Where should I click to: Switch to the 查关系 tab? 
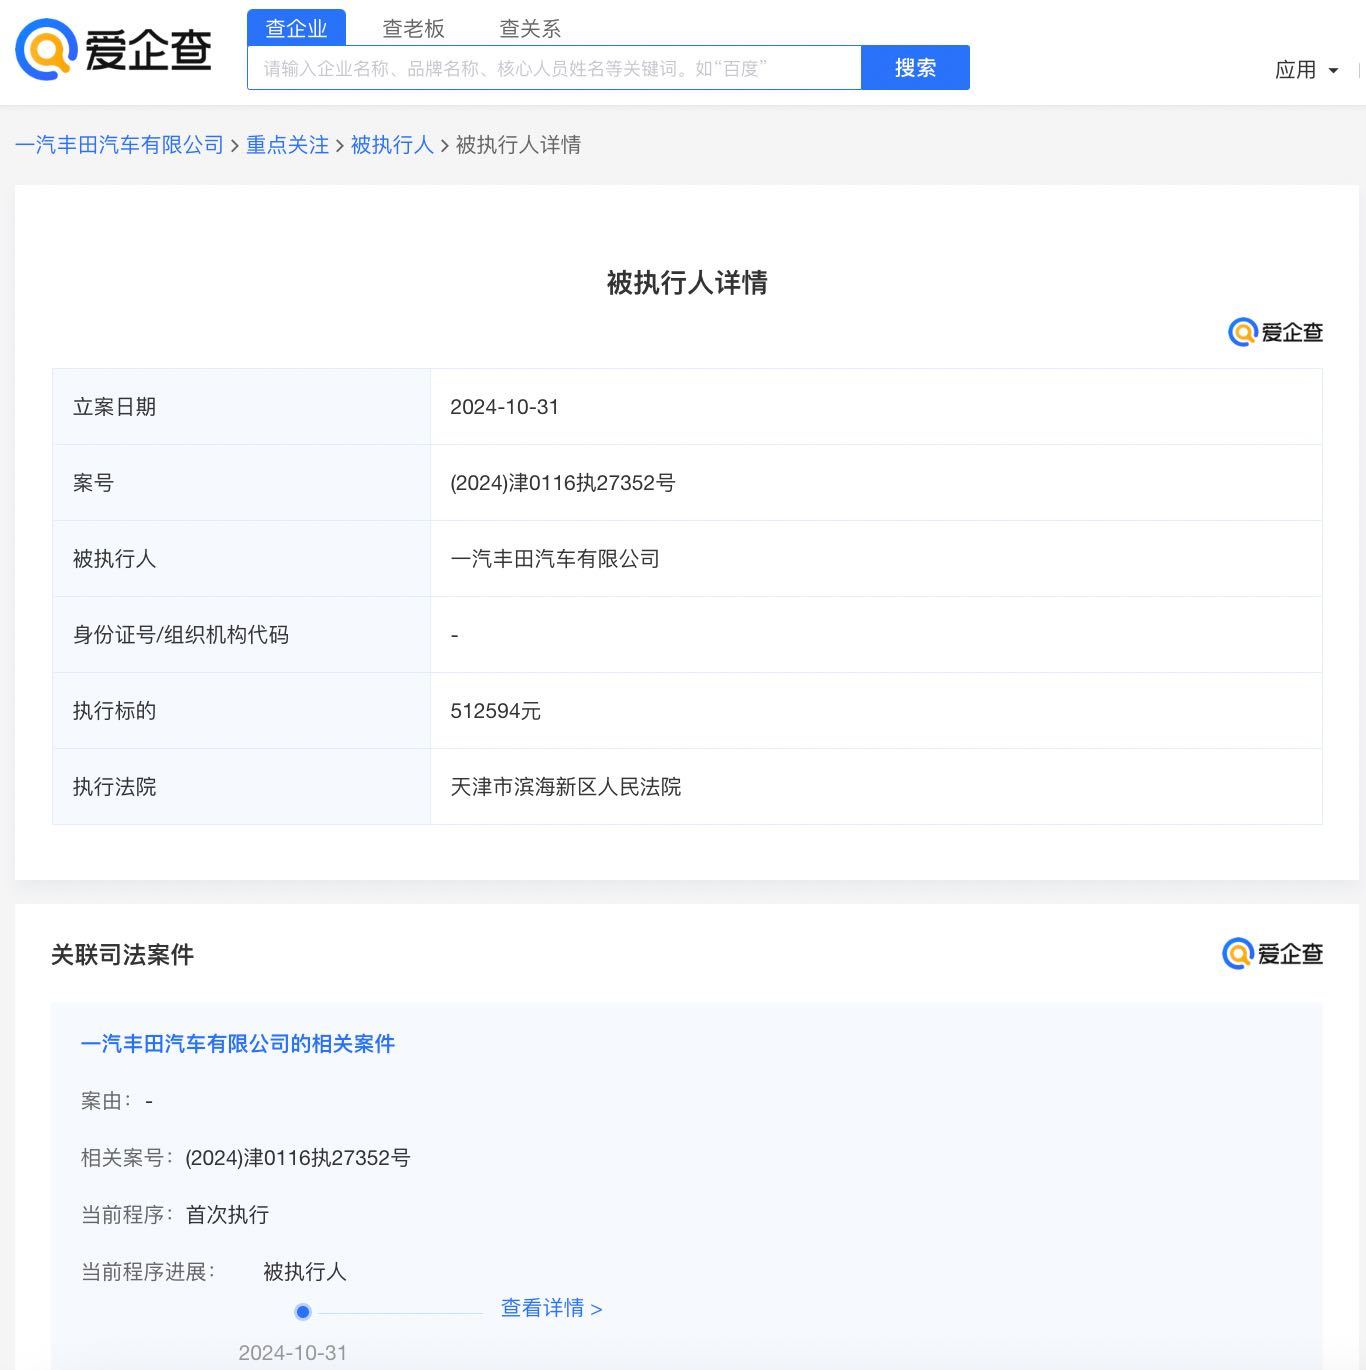(530, 28)
